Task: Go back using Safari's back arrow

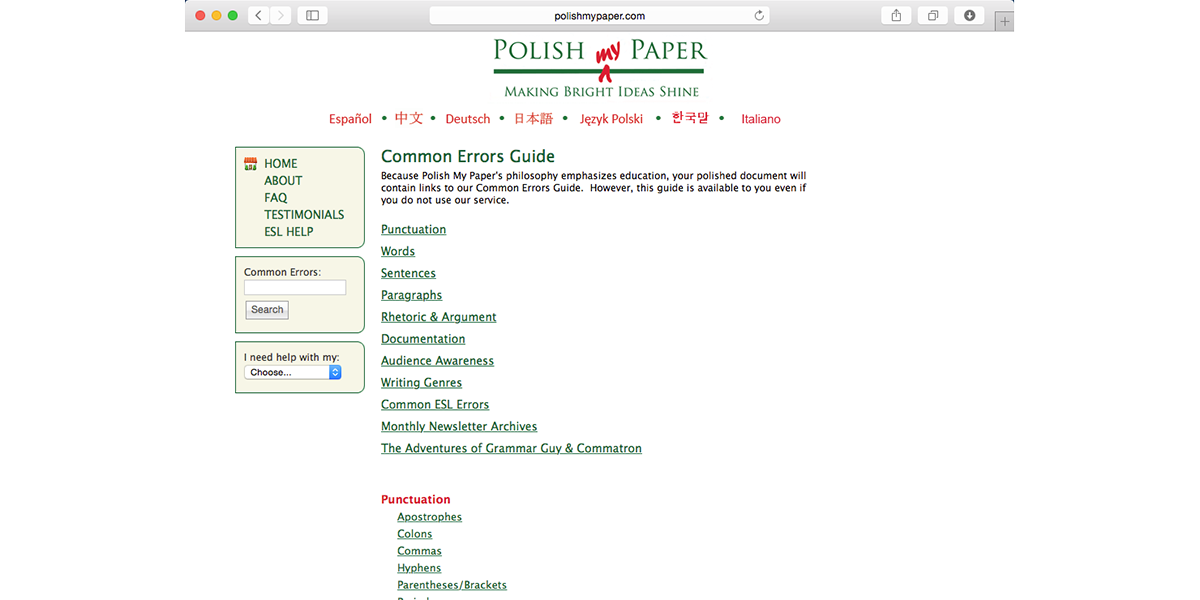Action: click(x=259, y=15)
